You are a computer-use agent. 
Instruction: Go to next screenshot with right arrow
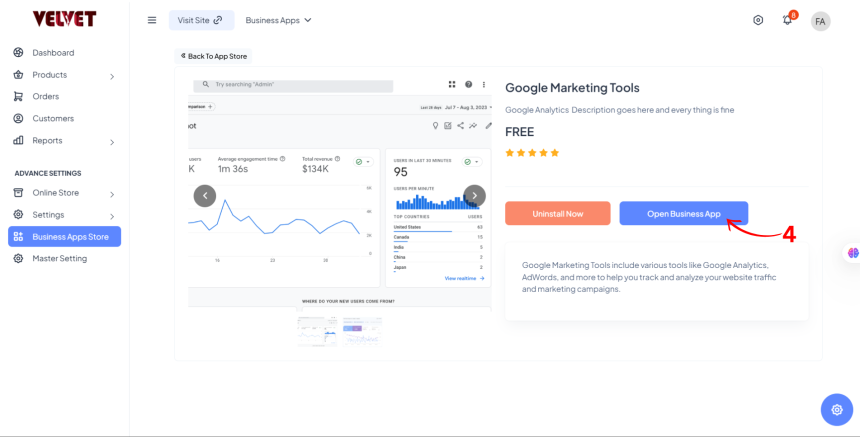[475, 196]
